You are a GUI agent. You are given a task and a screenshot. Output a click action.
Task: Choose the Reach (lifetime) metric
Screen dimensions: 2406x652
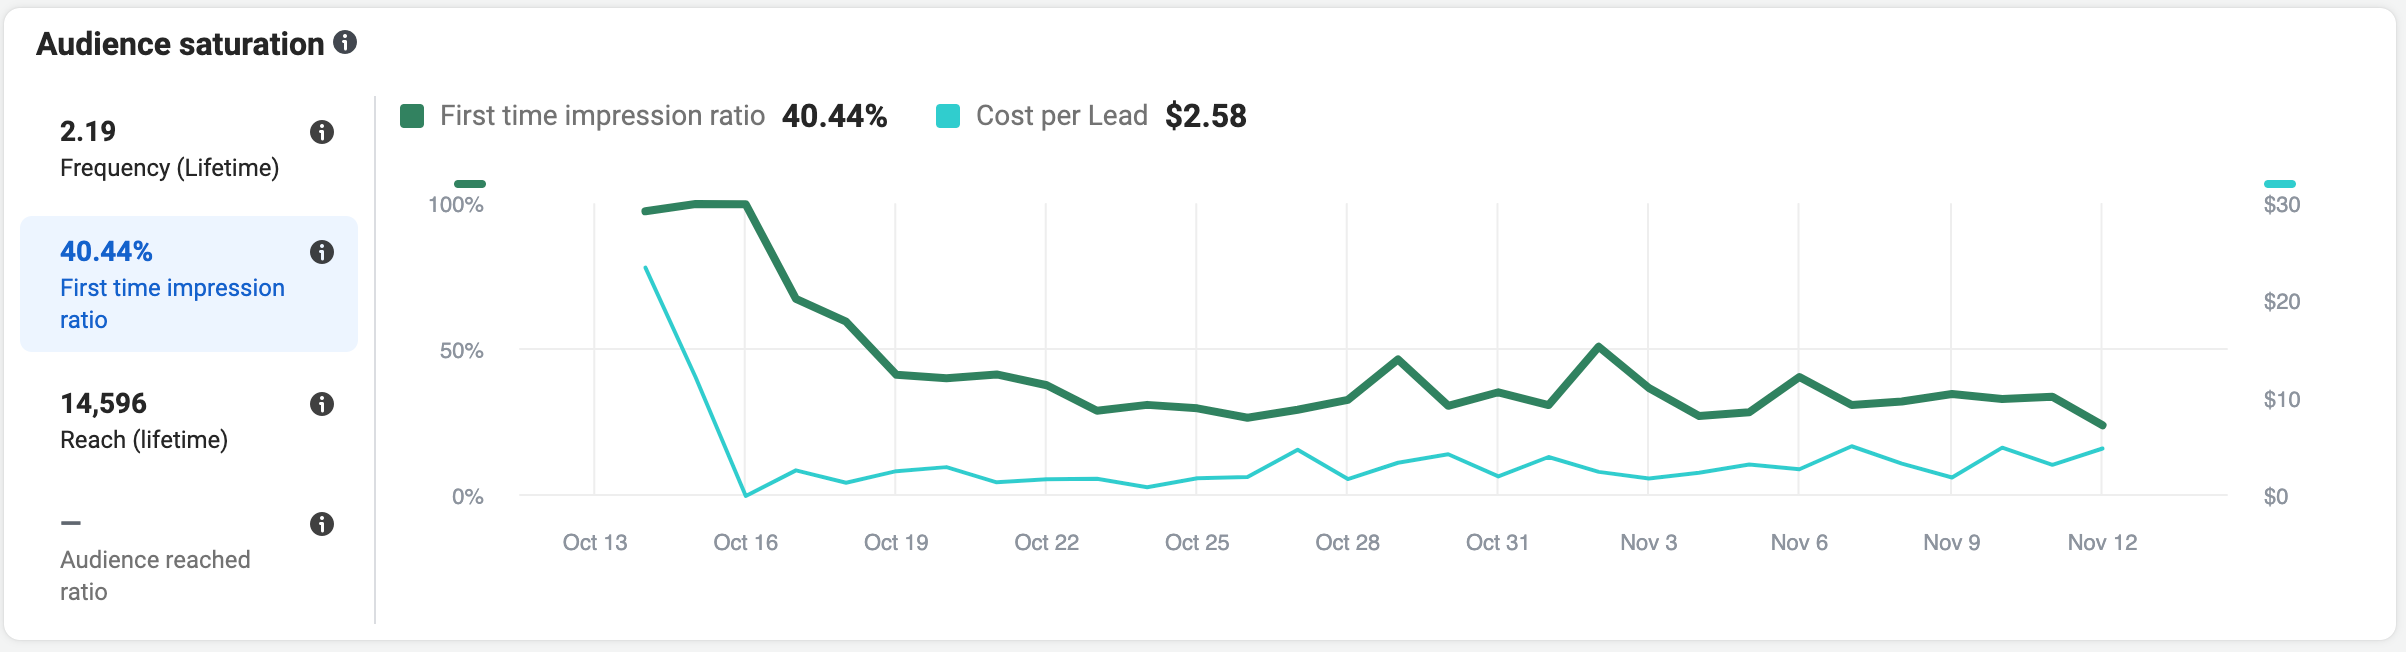[x=189, y=422]
